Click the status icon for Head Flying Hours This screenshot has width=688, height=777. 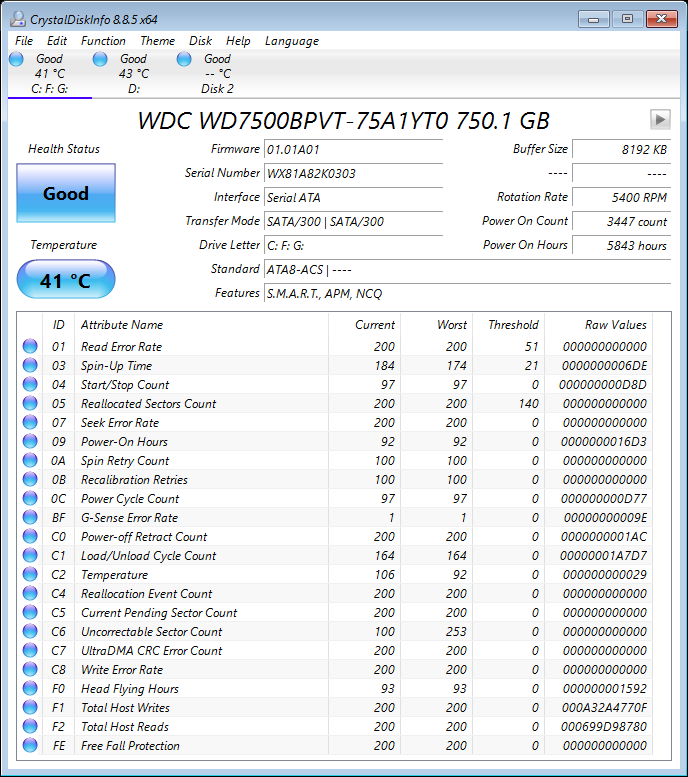(30, 688)
